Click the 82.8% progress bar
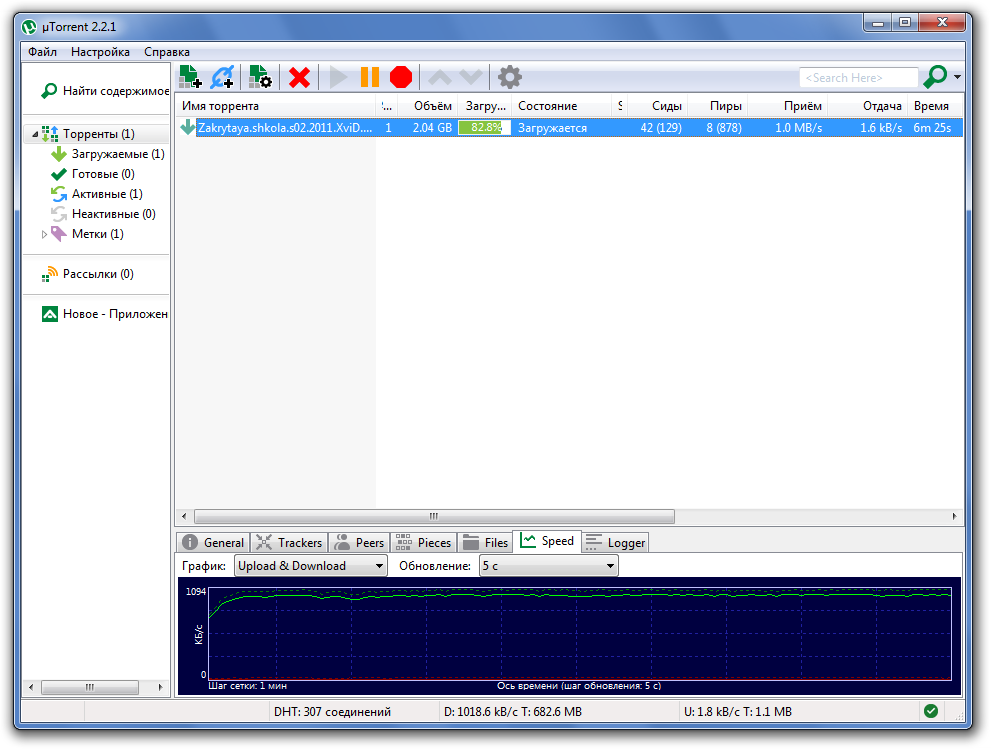991x749 pixels. [484, 128]
